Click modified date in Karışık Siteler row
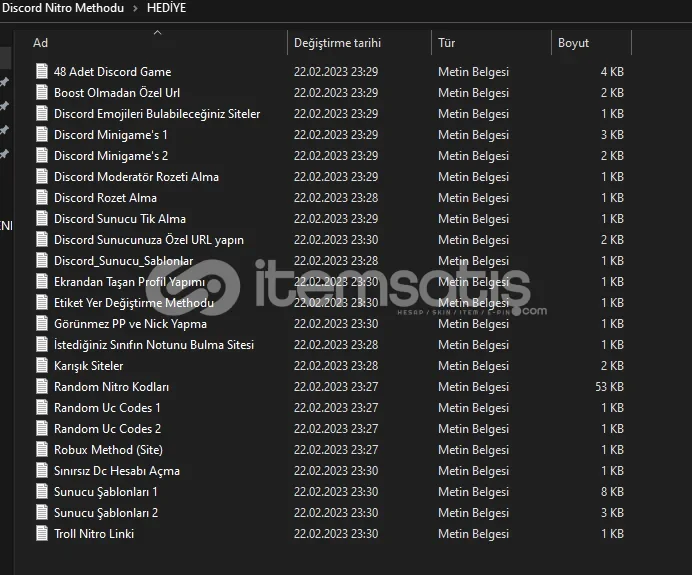This screenshot has height=575, width=692. (x=336, y=366)
